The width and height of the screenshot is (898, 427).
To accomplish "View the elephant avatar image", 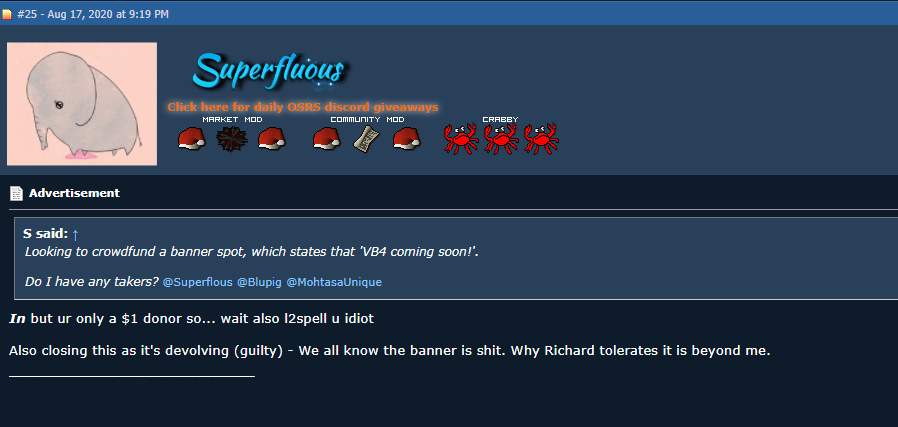I will pos(82,104).
